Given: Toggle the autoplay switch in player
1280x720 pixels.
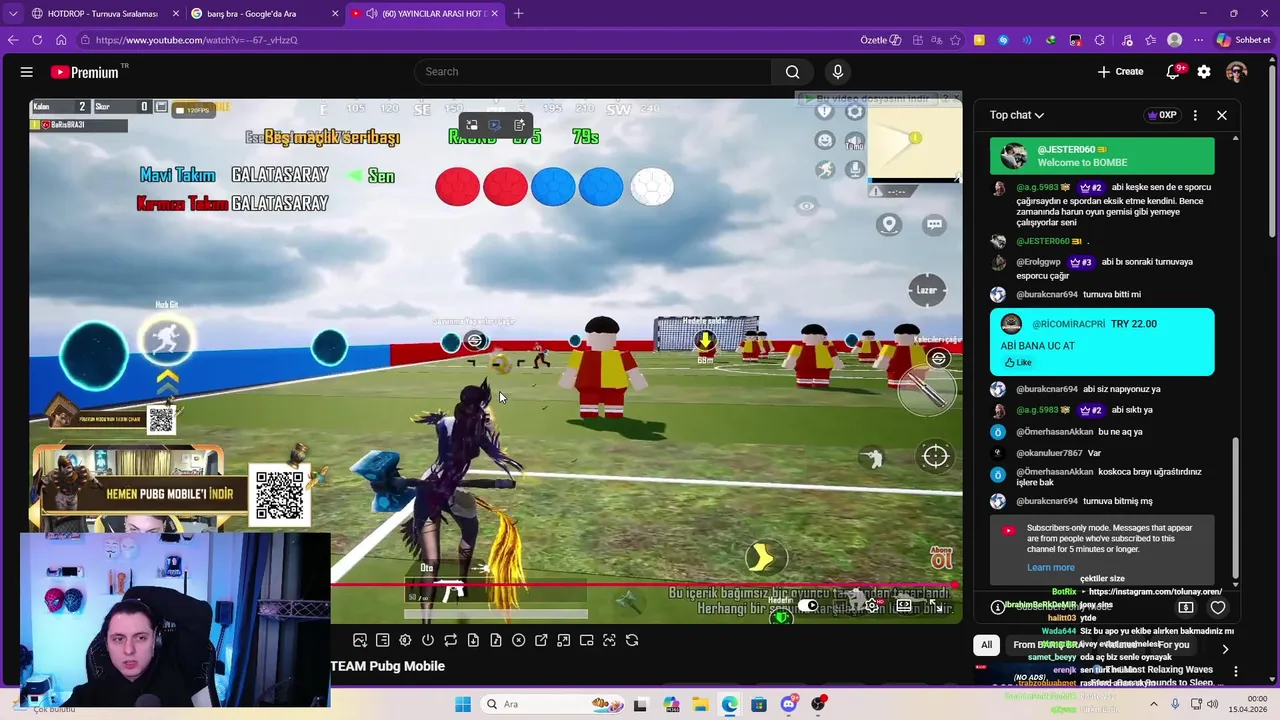Looking at the screenshot, I should [808, 605].
